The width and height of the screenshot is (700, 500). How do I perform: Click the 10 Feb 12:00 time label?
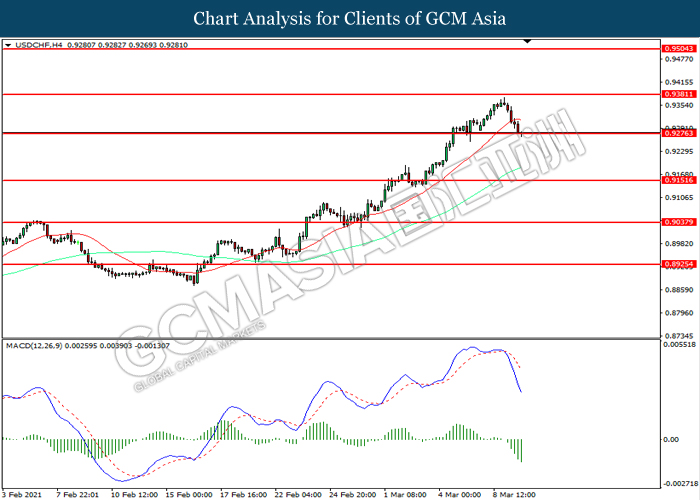(134, 495)
